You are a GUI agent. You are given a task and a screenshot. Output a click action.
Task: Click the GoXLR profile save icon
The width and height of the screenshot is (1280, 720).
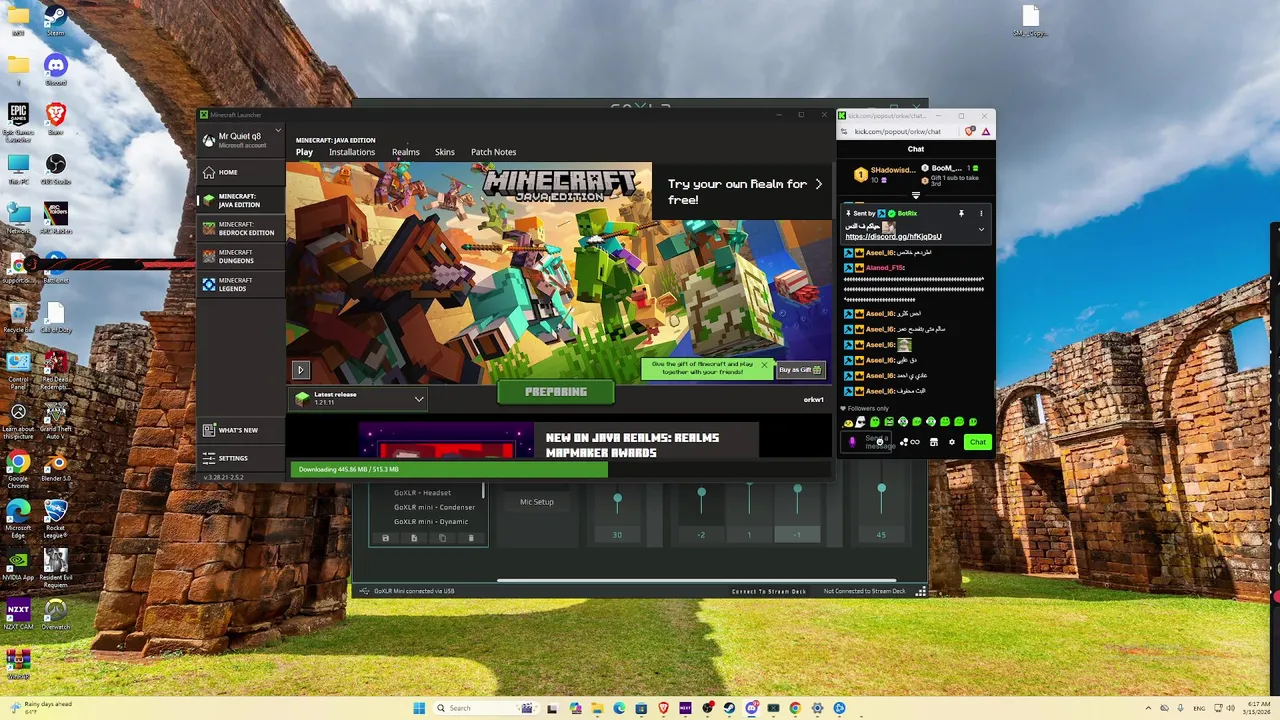385,538
